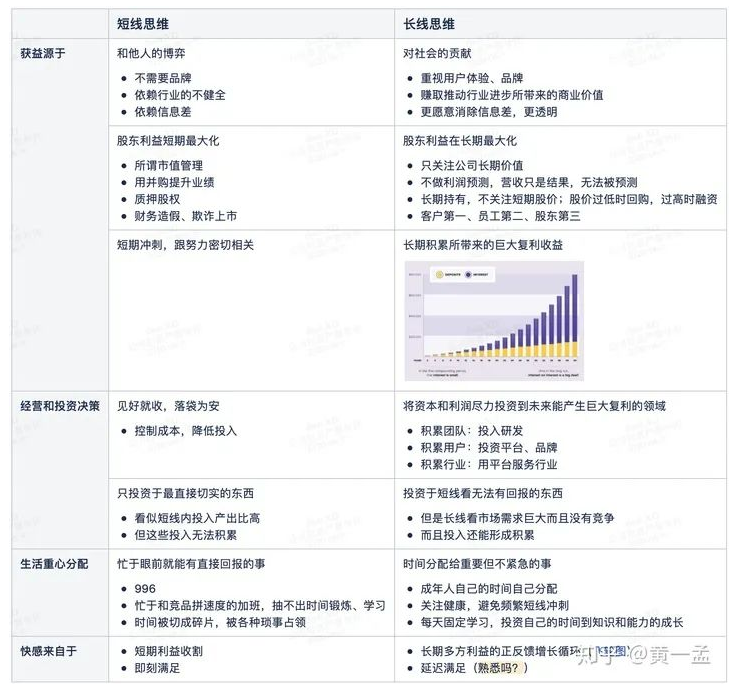Click the bullet '而且投入还能形成积累'

tap(478, 535)
